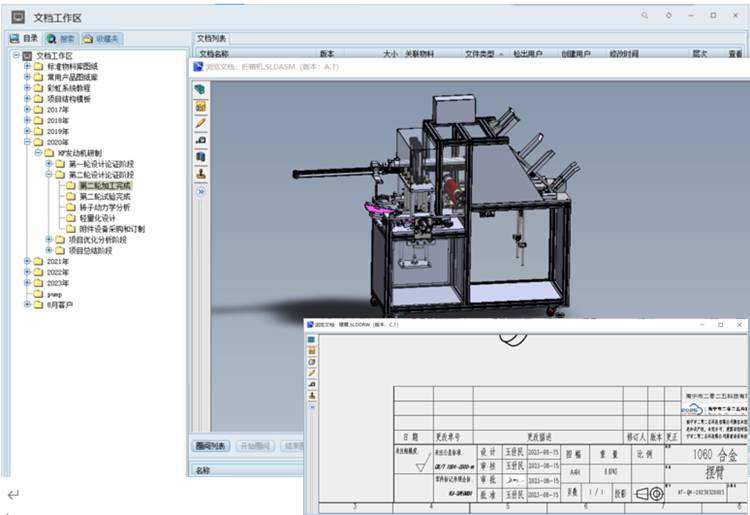Click the pin icon in the top-right header

669,17
